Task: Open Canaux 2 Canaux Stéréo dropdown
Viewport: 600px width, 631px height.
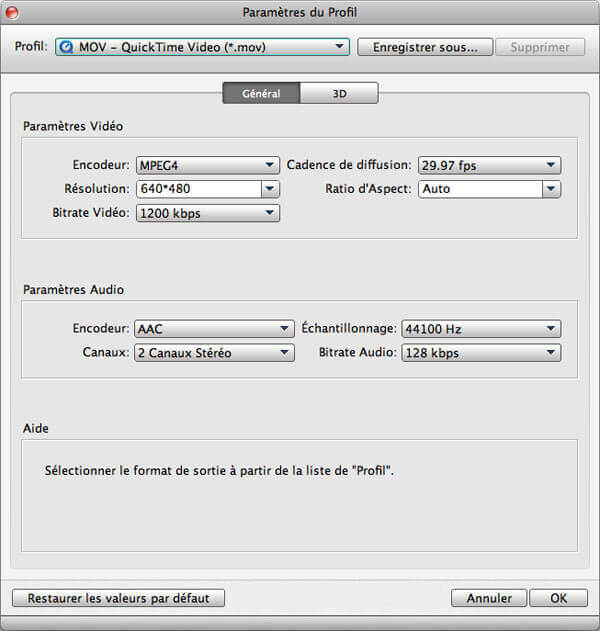Action: 214,353
